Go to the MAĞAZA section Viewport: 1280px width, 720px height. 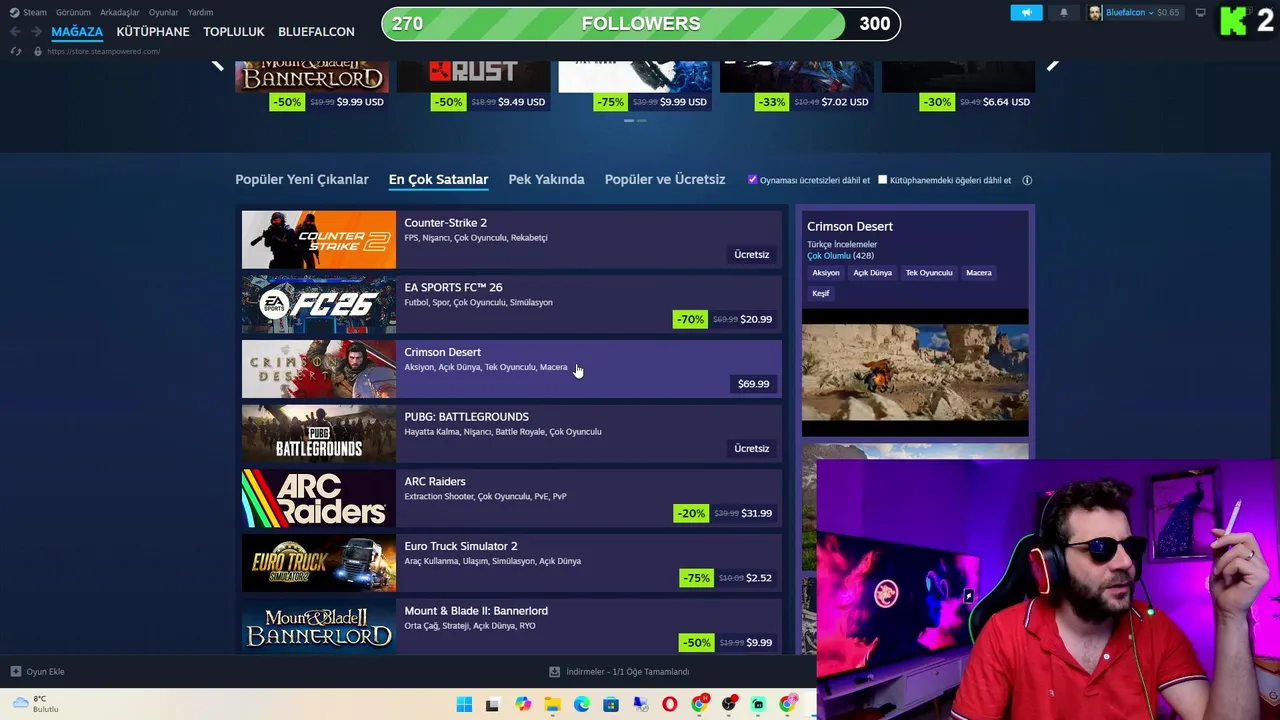tap(77, 32)
